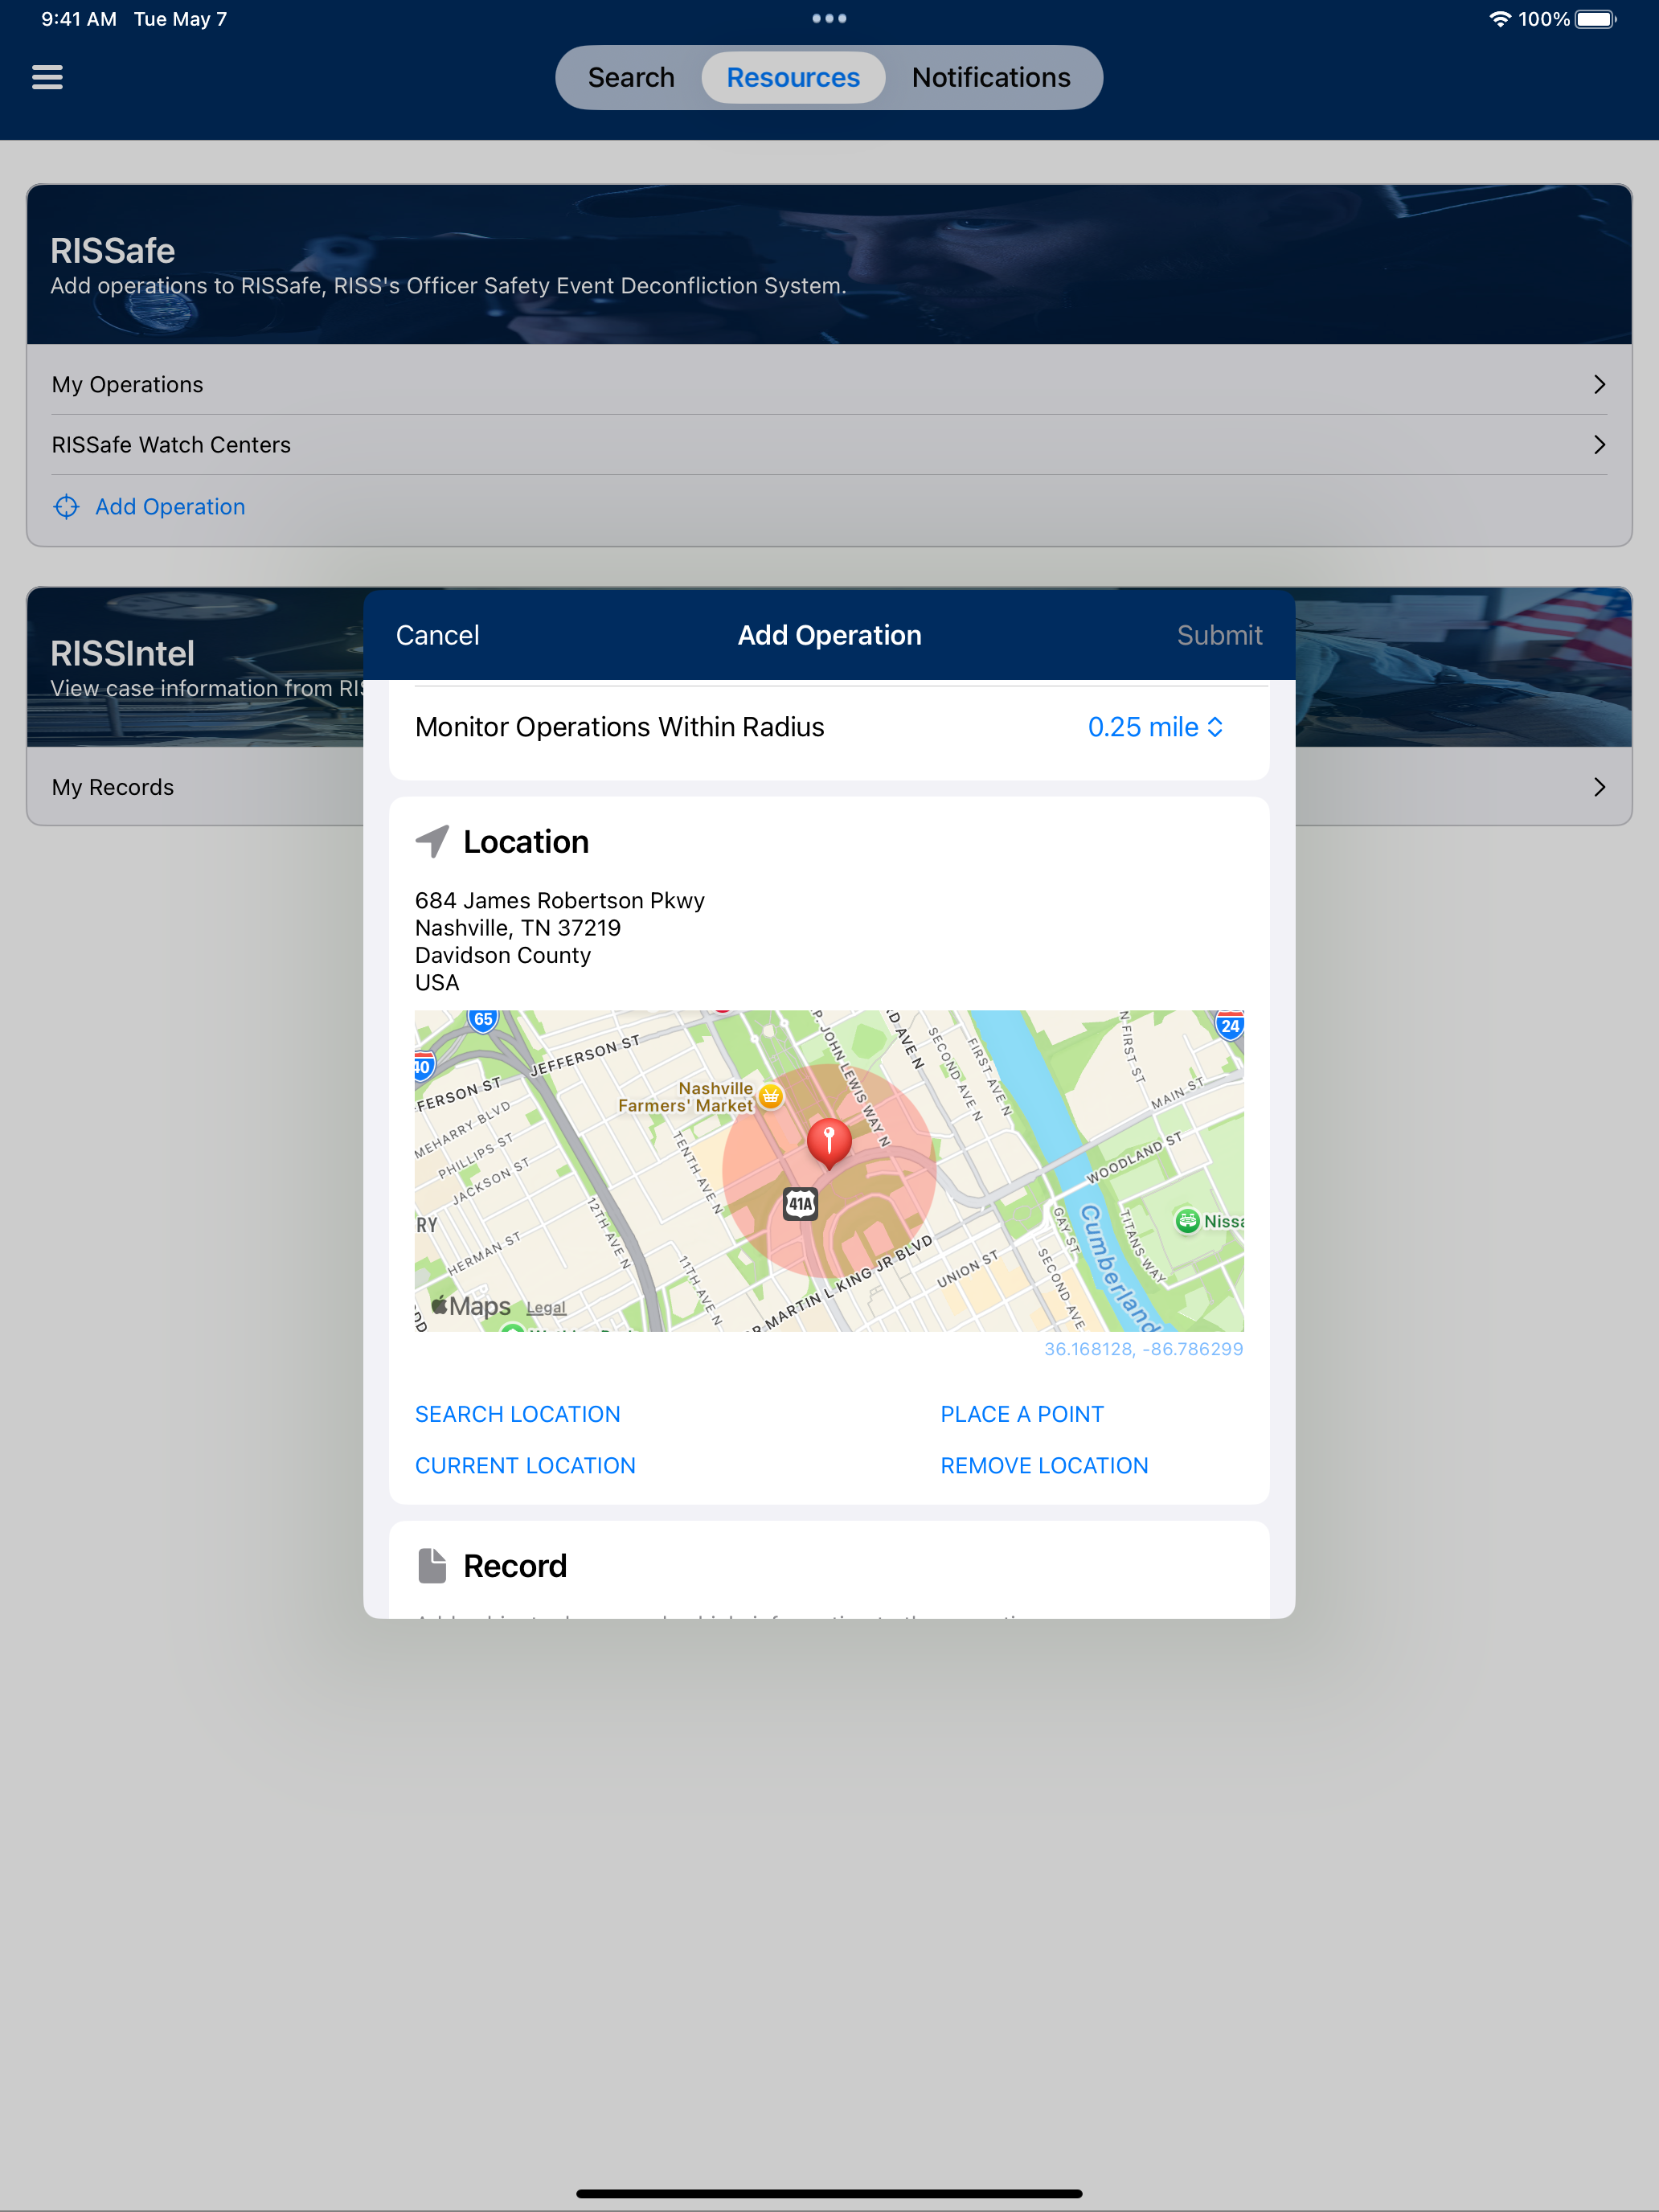The width and height of the screenshot is (1659, 2212).
Task: Tap the Interstate 24 shield on map
Action: (1230, 1025)
